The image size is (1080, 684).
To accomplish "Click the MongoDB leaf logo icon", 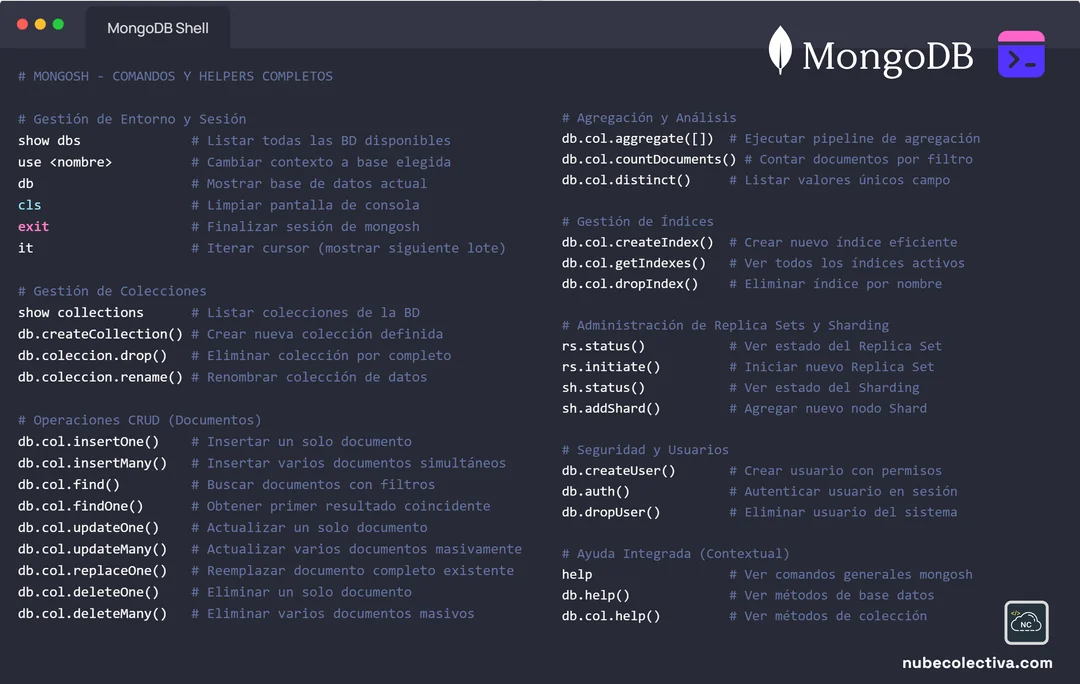I will (780, 50).
